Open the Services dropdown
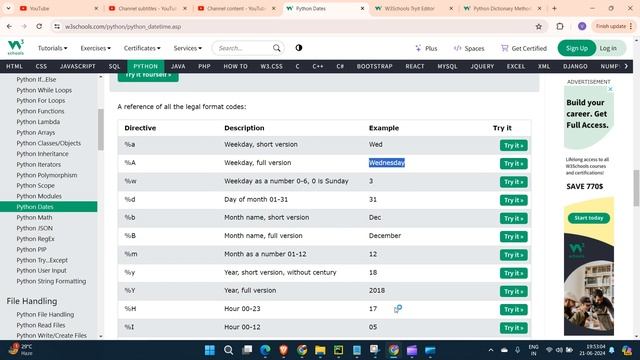The image size is (640, 360). pos(187,48)
